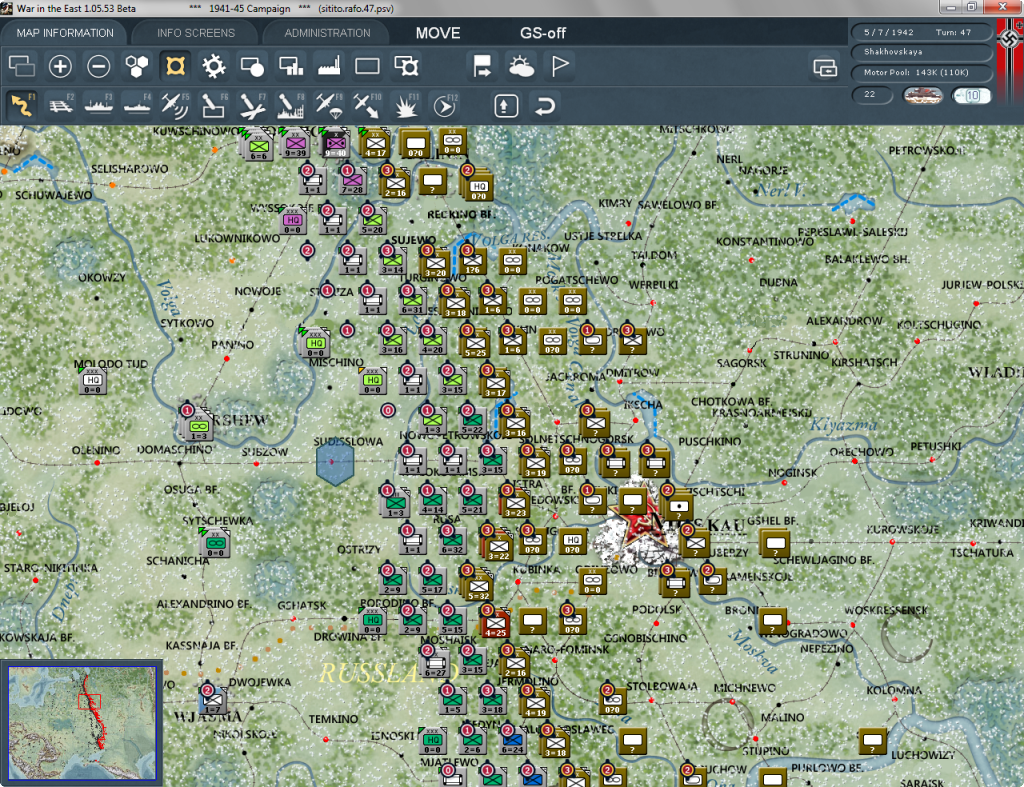This screenshot has height=787, width=1024.
Task: Toggle the plain rectangle overlay icon
Action: click(x=367, y=66)
